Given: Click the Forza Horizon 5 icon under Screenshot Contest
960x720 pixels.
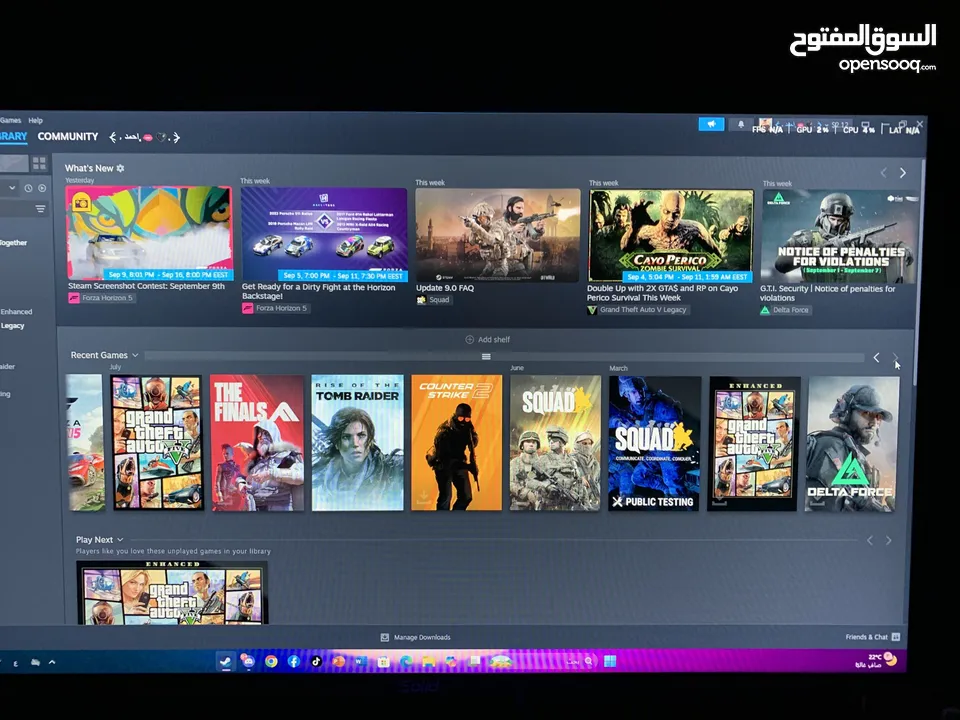Looking at the screenshot, I should 74,298.
